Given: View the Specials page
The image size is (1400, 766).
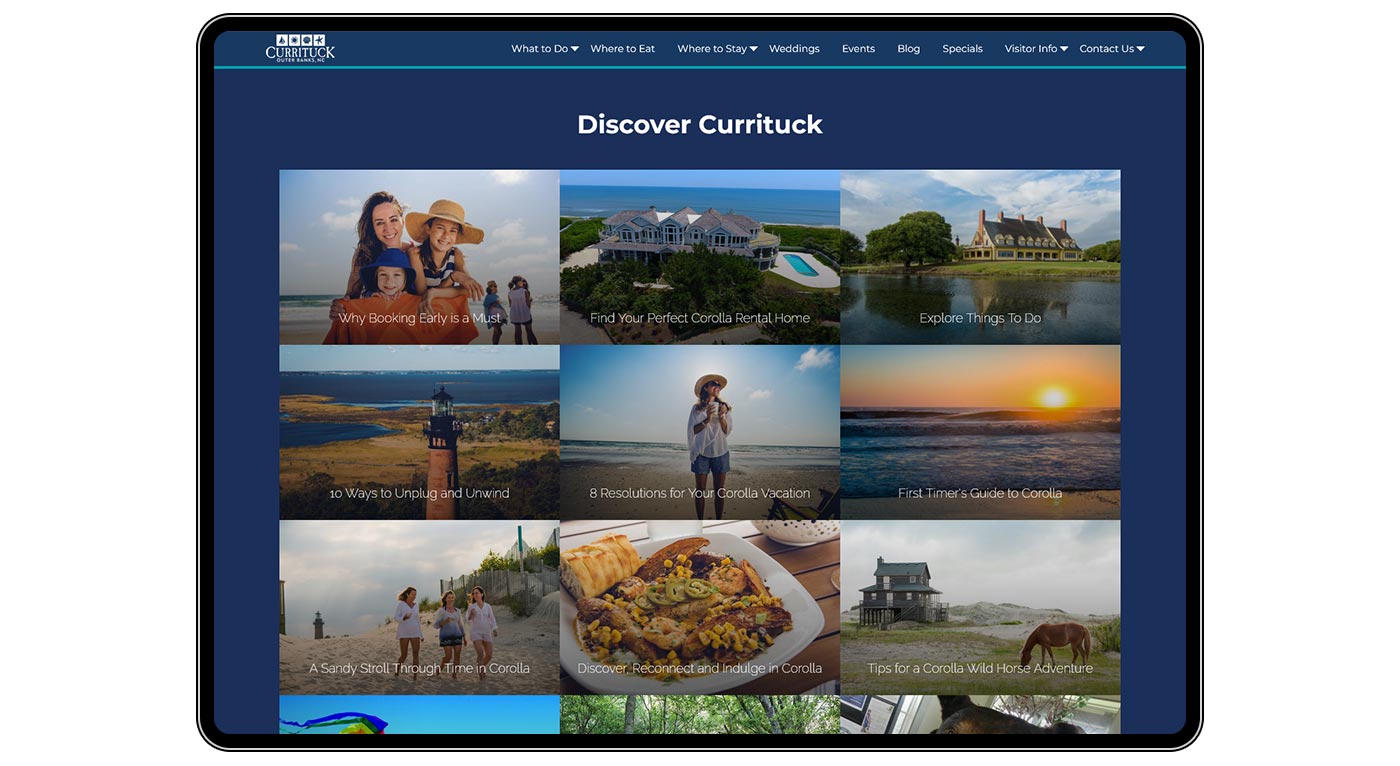Looking at the screenshot, I should 962,48.
